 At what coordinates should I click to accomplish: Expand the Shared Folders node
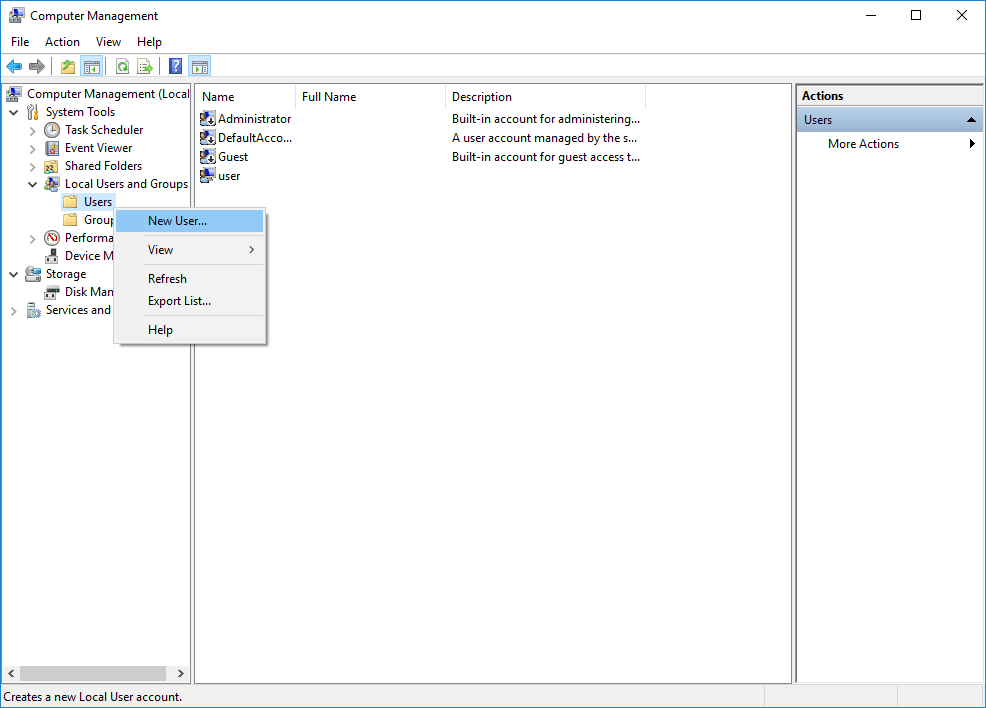tap(33, 167)
